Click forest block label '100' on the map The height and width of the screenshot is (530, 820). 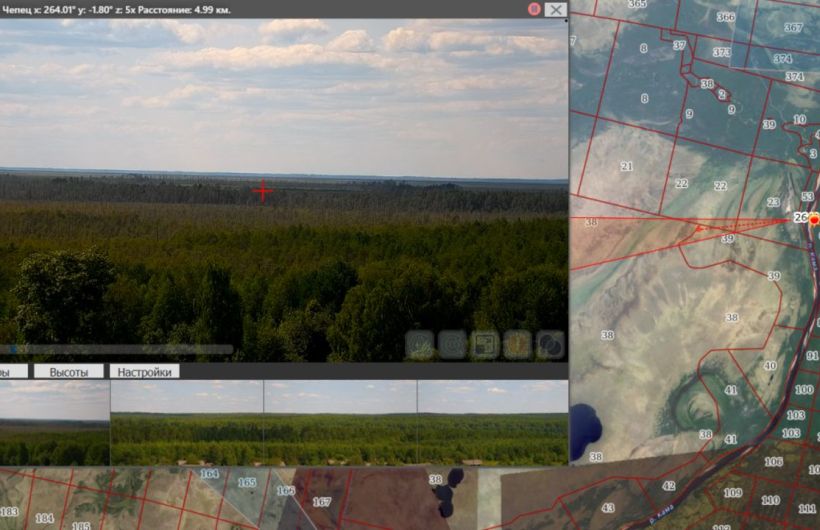(x=804, y=390)
